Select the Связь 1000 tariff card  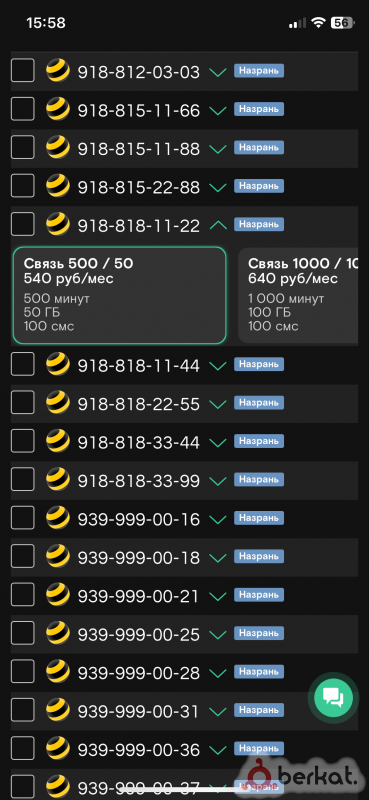(304, 295)
